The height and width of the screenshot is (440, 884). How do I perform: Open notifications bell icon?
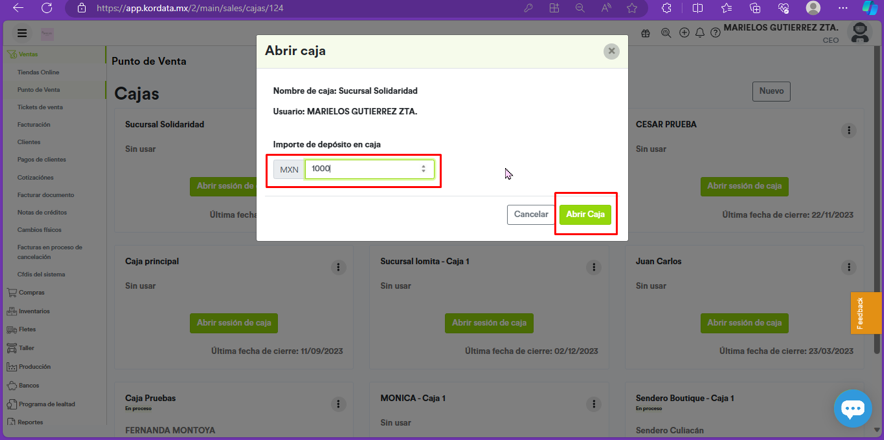(x=700, y=33)
